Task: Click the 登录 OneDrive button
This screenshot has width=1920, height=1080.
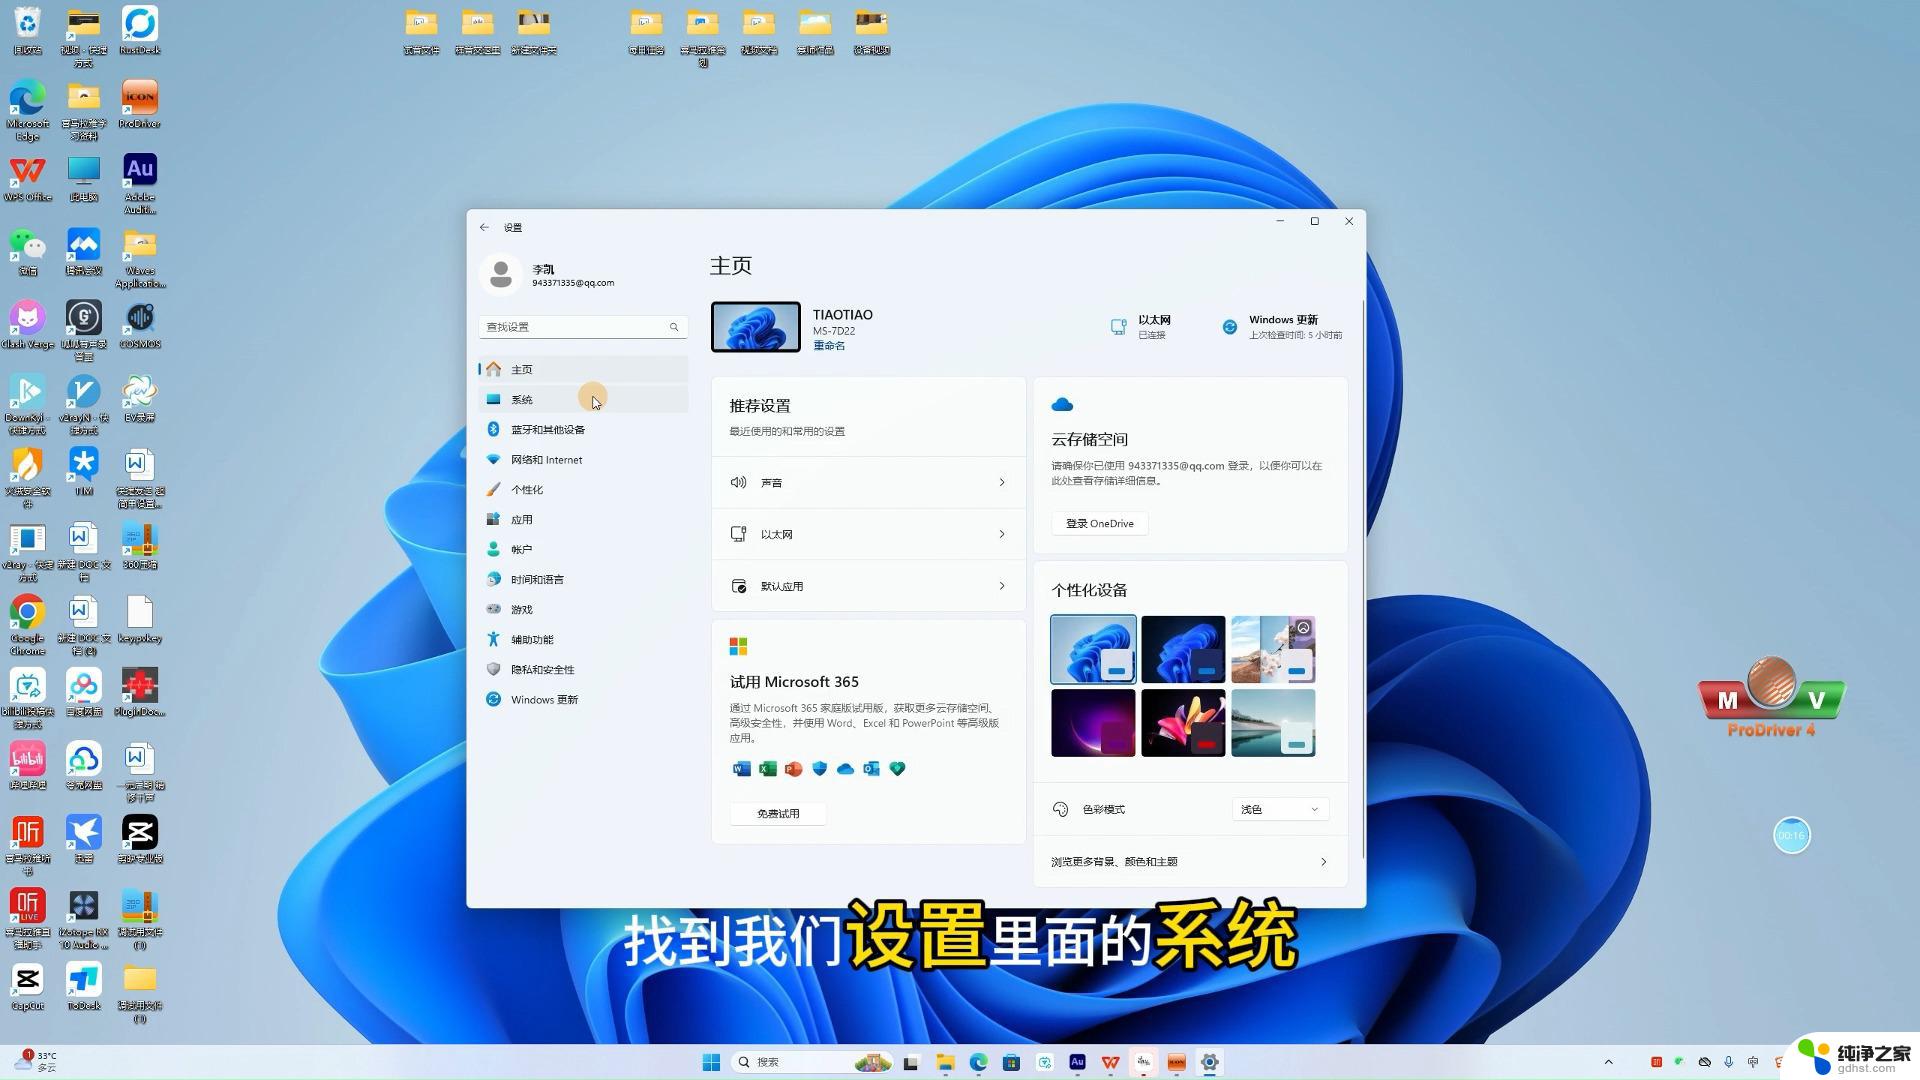Action: (x=1099, y=523)
